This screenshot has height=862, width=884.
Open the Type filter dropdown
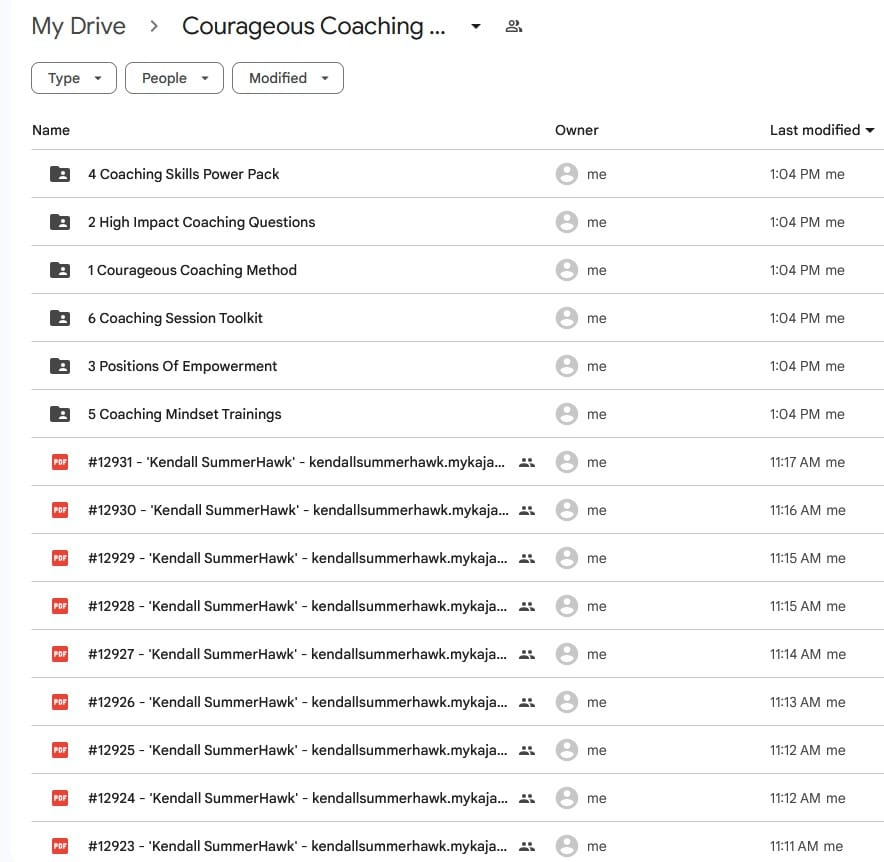(x=74, y=78)
